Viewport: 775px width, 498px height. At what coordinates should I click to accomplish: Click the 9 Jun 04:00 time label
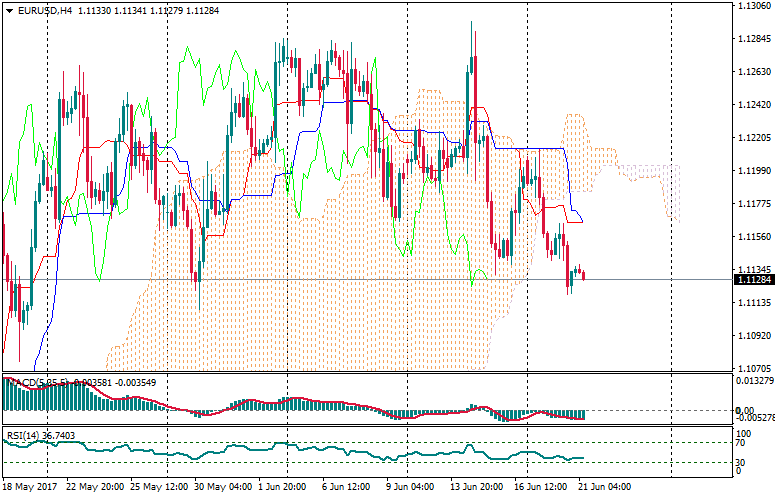[411, 487]
